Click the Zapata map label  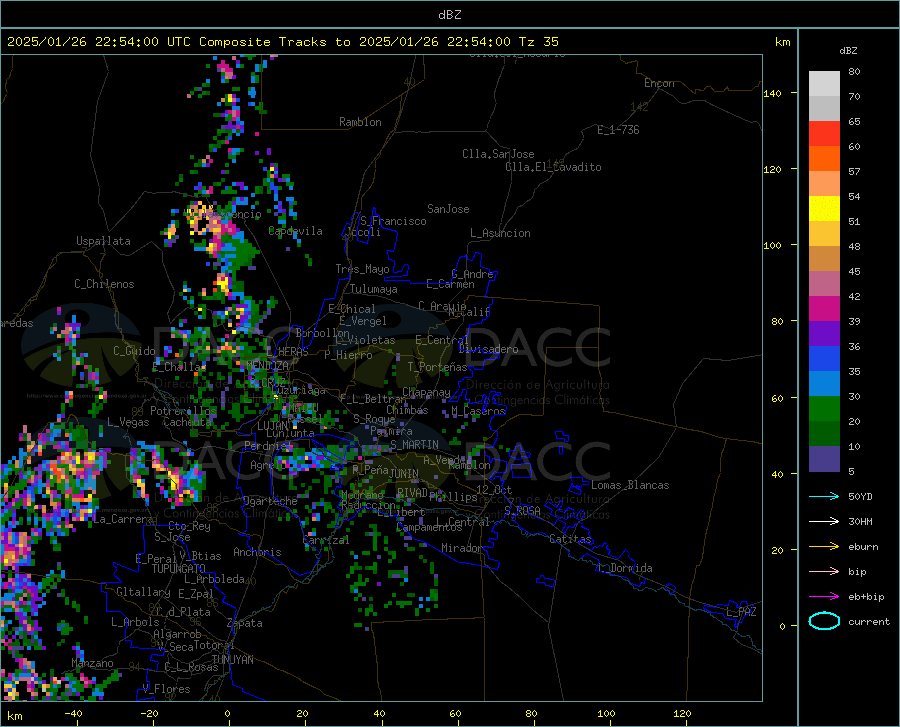245,623
